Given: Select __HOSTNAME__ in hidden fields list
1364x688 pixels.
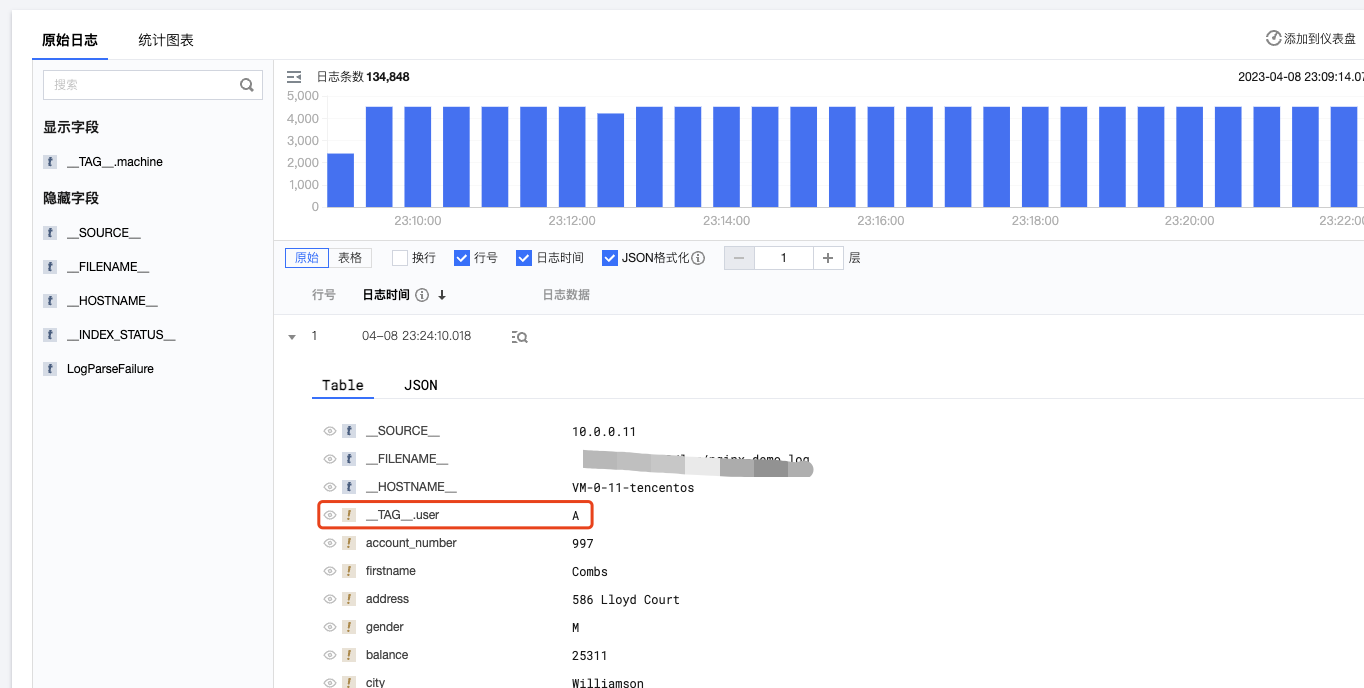Looking at the screenshot, I should pyautogui.click(x=111, y=301).
